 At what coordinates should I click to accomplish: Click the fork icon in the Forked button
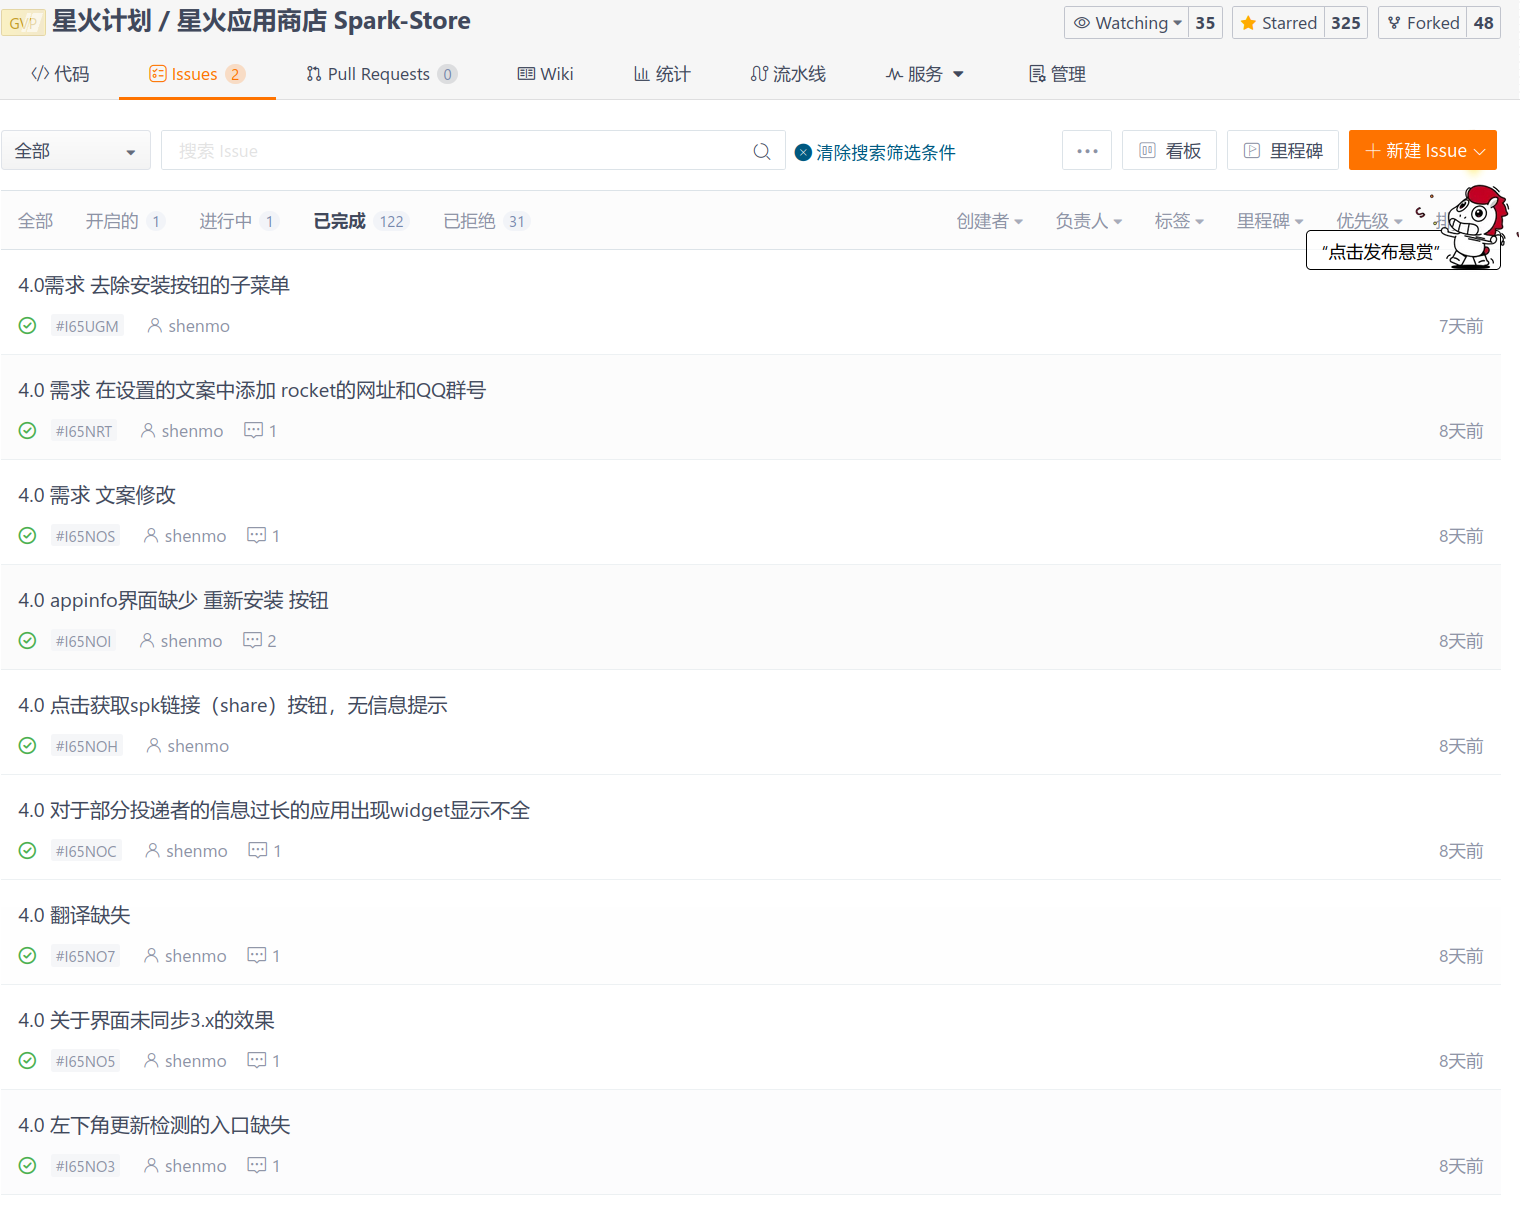click(x=1395, y=22)
